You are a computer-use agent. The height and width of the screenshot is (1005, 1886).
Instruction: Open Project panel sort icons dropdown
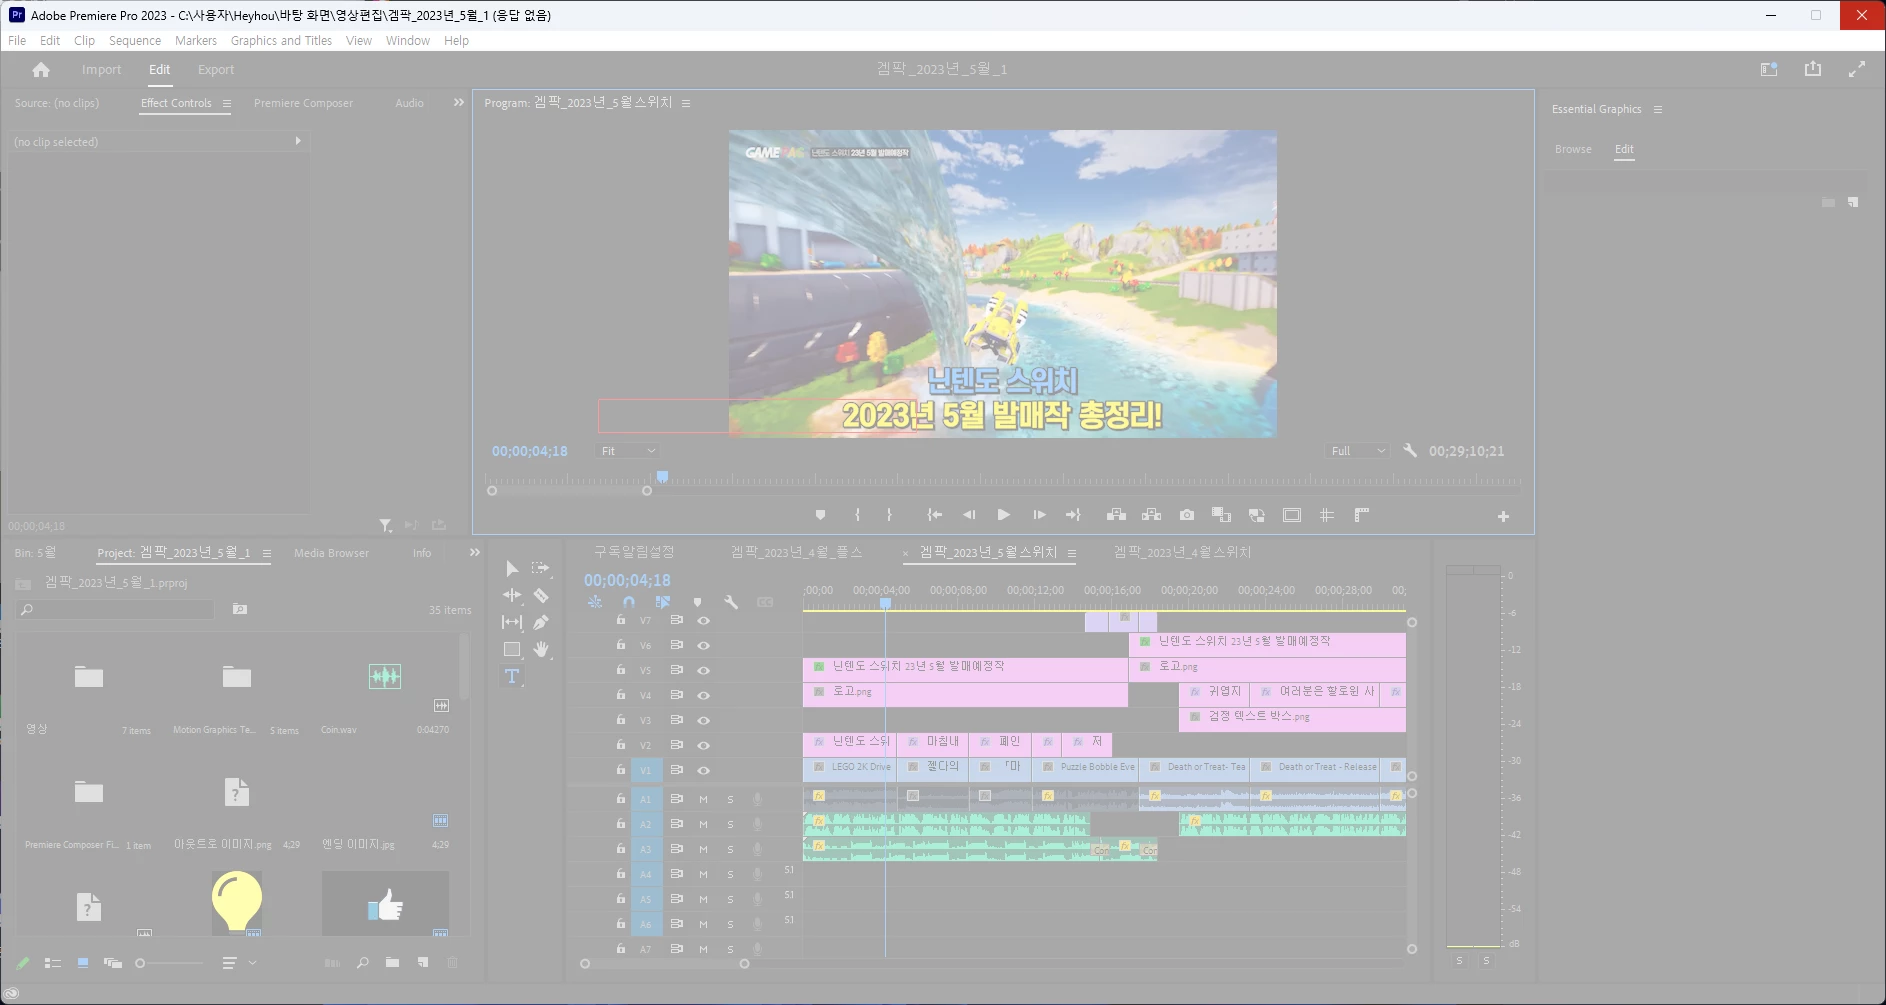coord(237,963)
